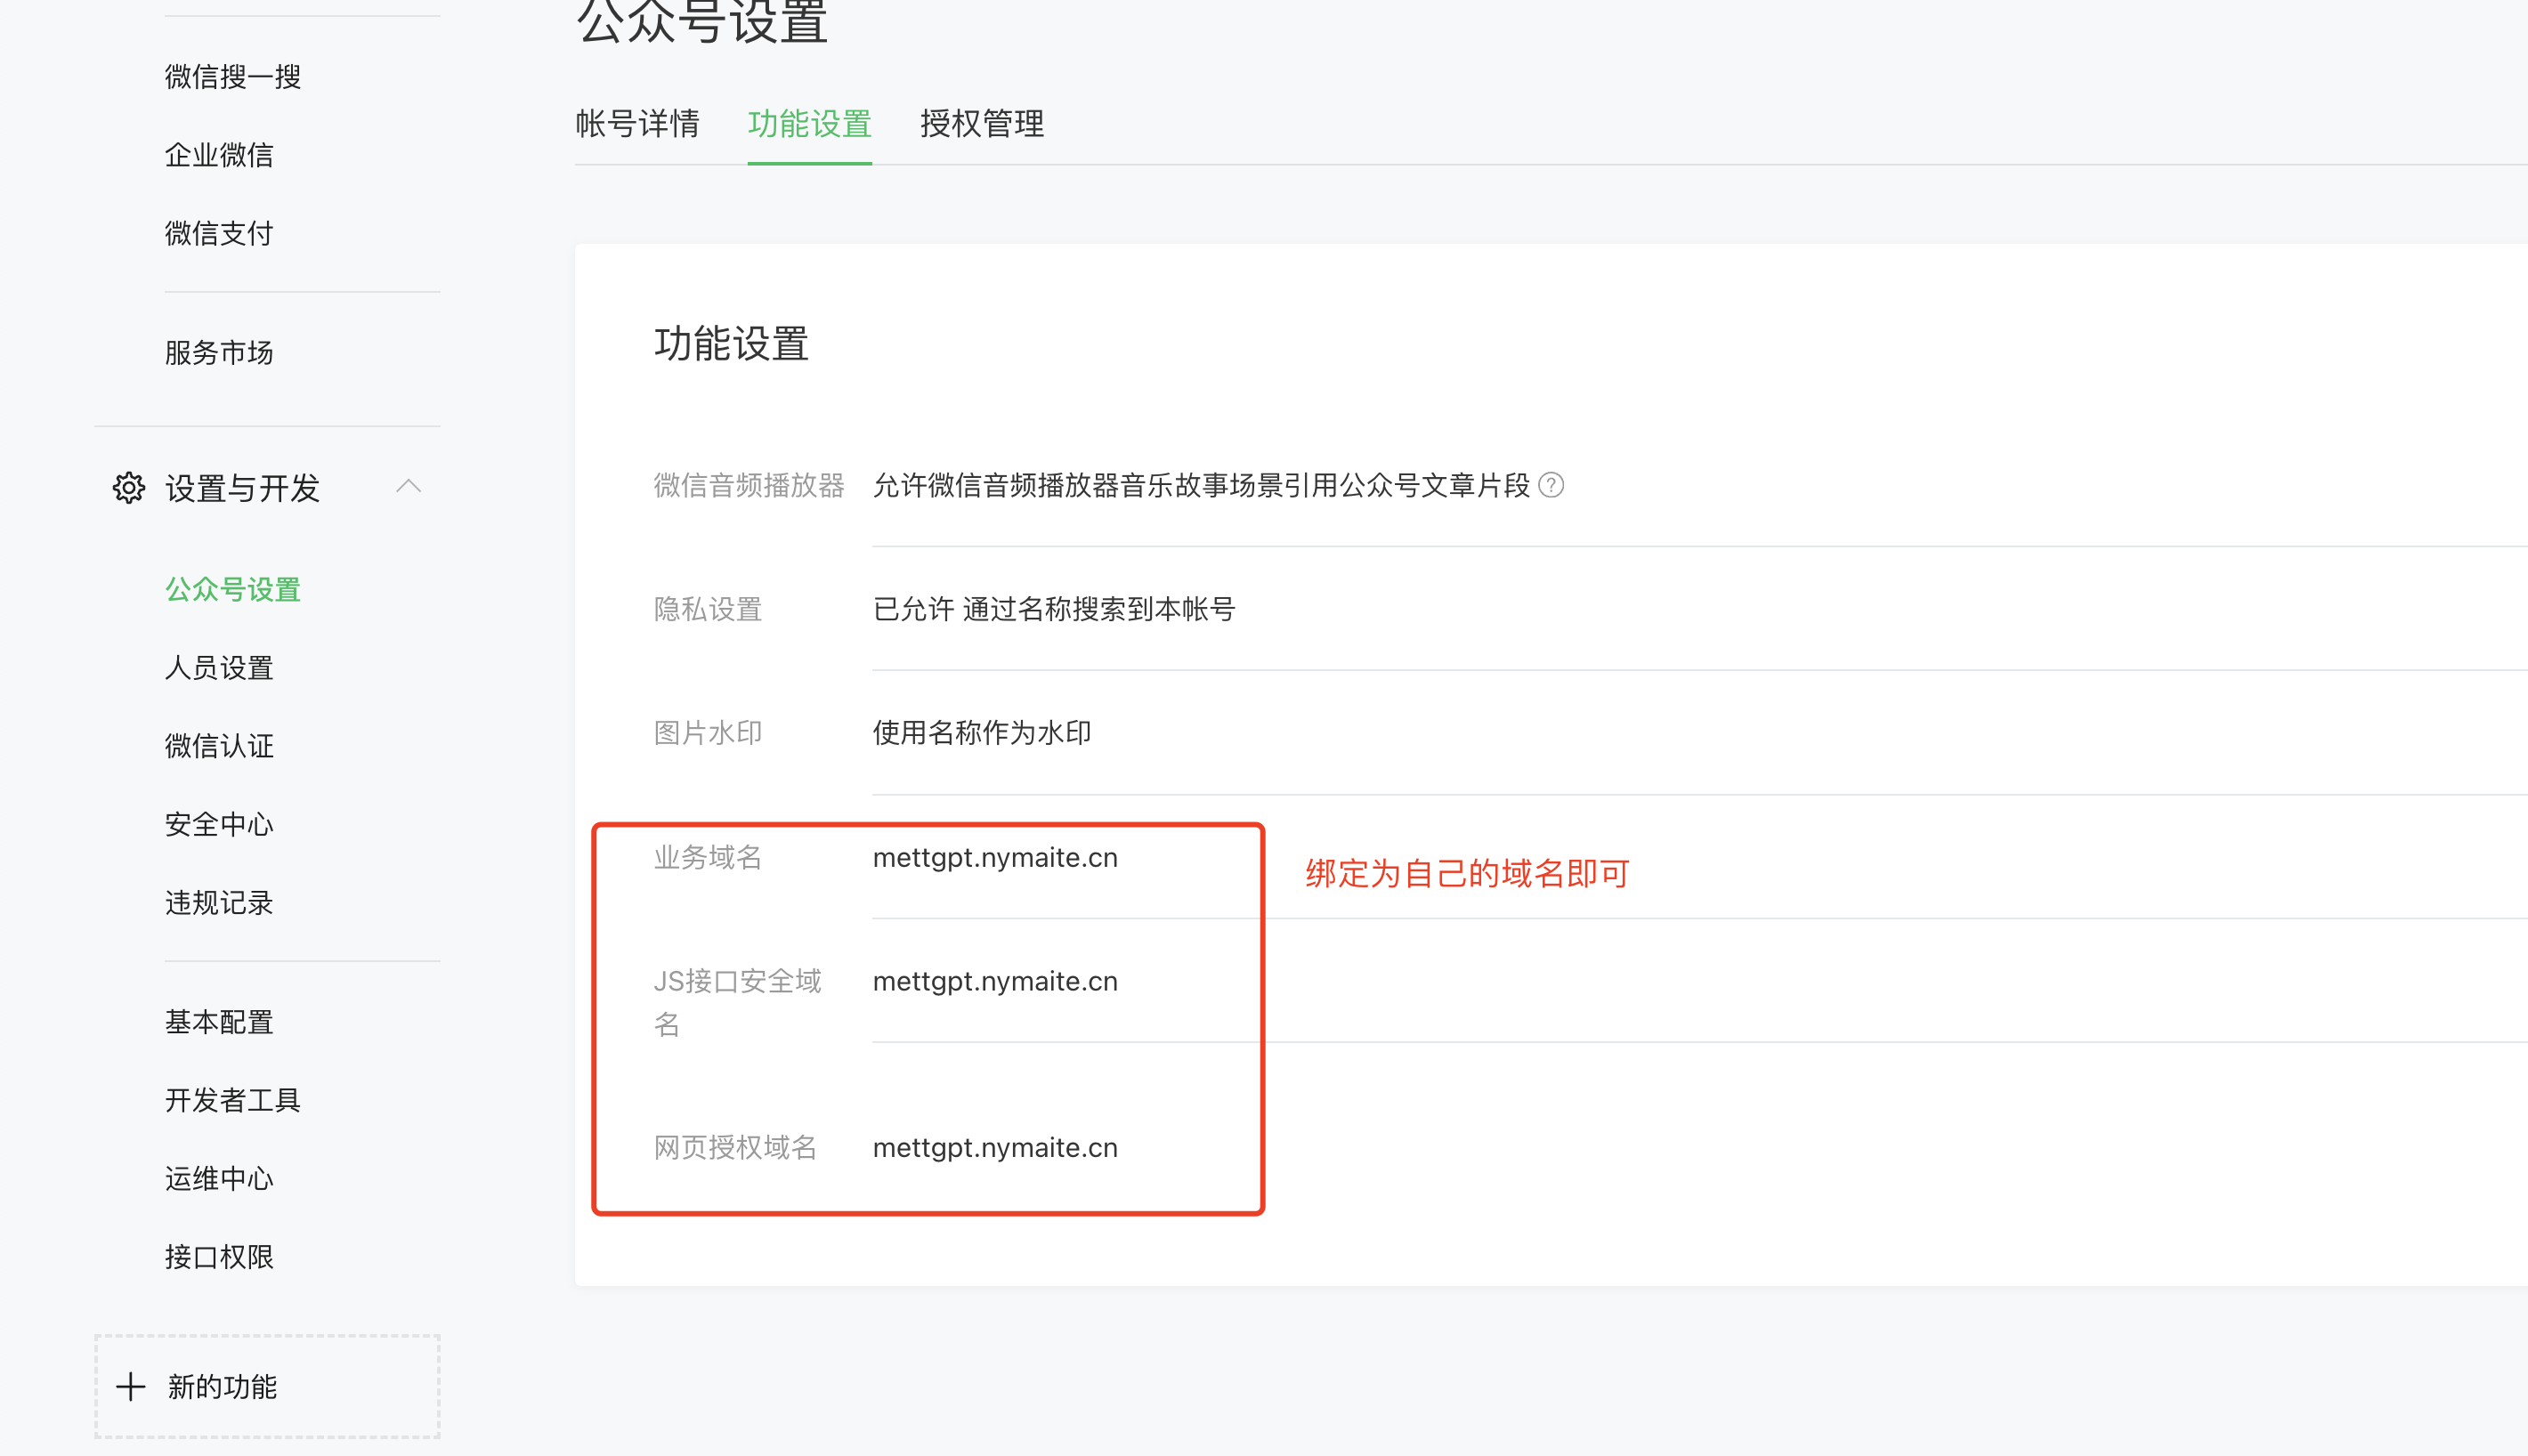Open 微信支付 in the sidebar
Screen dimensions: 2528x1456
coord(219,232)
